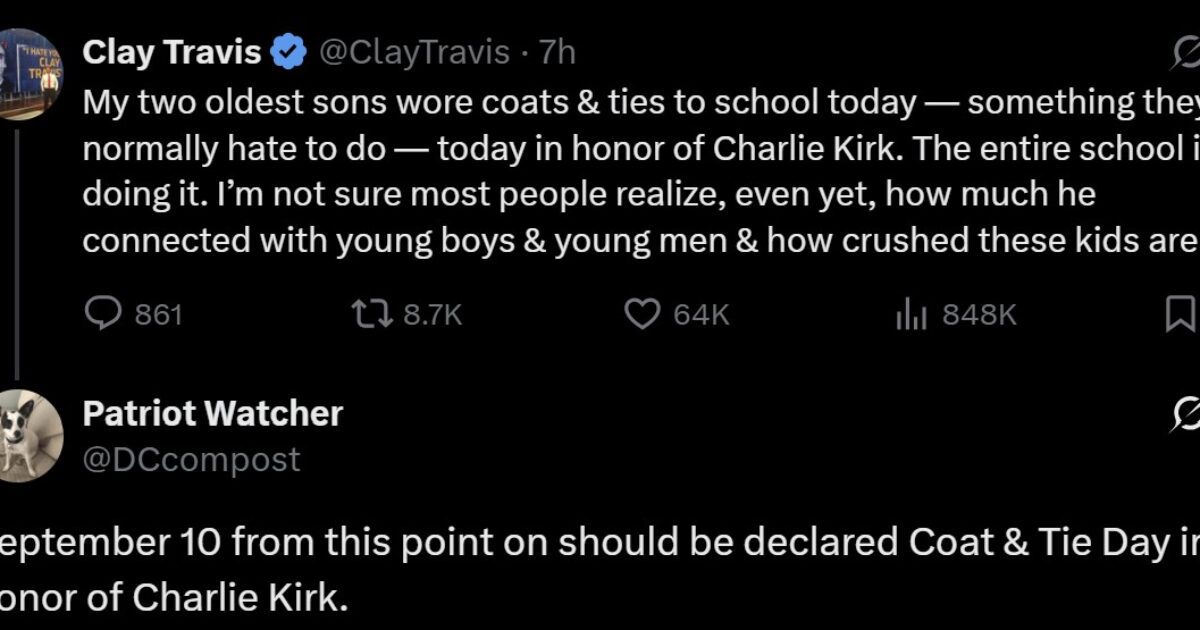Click the blue verified badge
Screen dimensions: 1200x630
point(289,53)
